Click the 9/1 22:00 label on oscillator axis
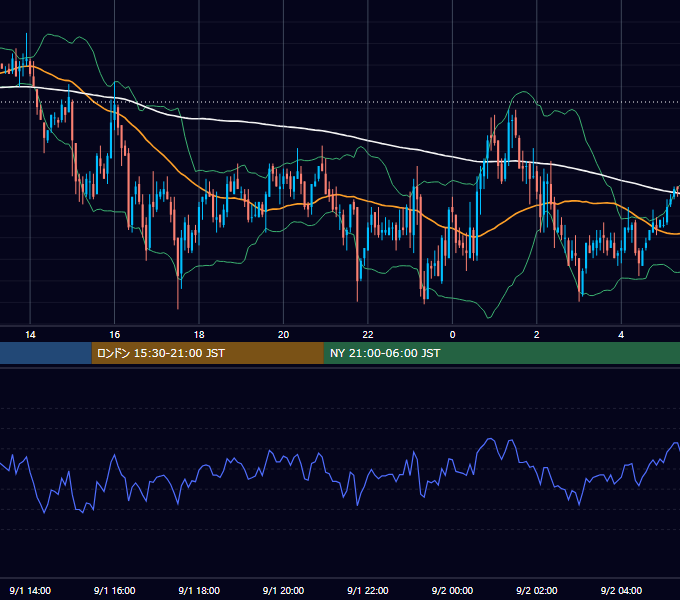The width and height of the screenshot is (680, 600). (x=368, y=590)
